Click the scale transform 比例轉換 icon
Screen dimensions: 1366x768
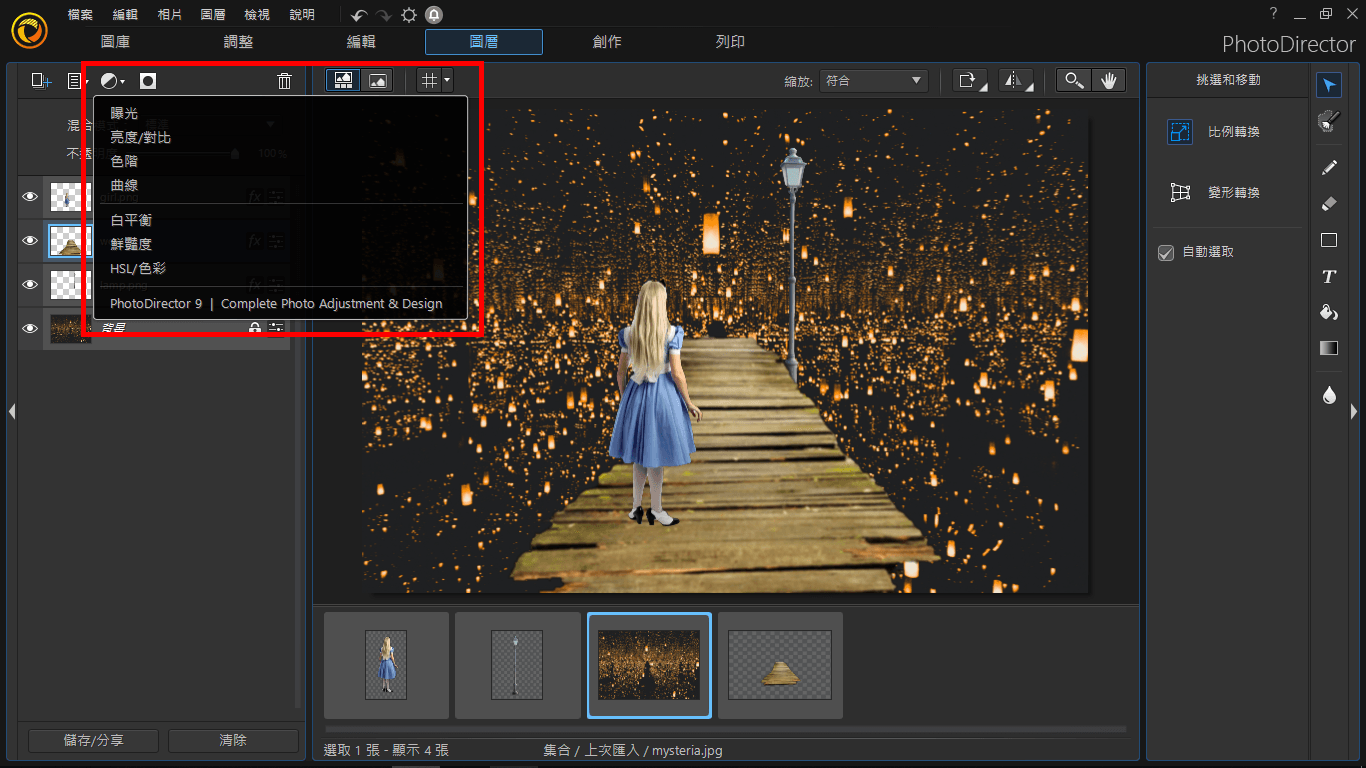(x=1180, y=132)
